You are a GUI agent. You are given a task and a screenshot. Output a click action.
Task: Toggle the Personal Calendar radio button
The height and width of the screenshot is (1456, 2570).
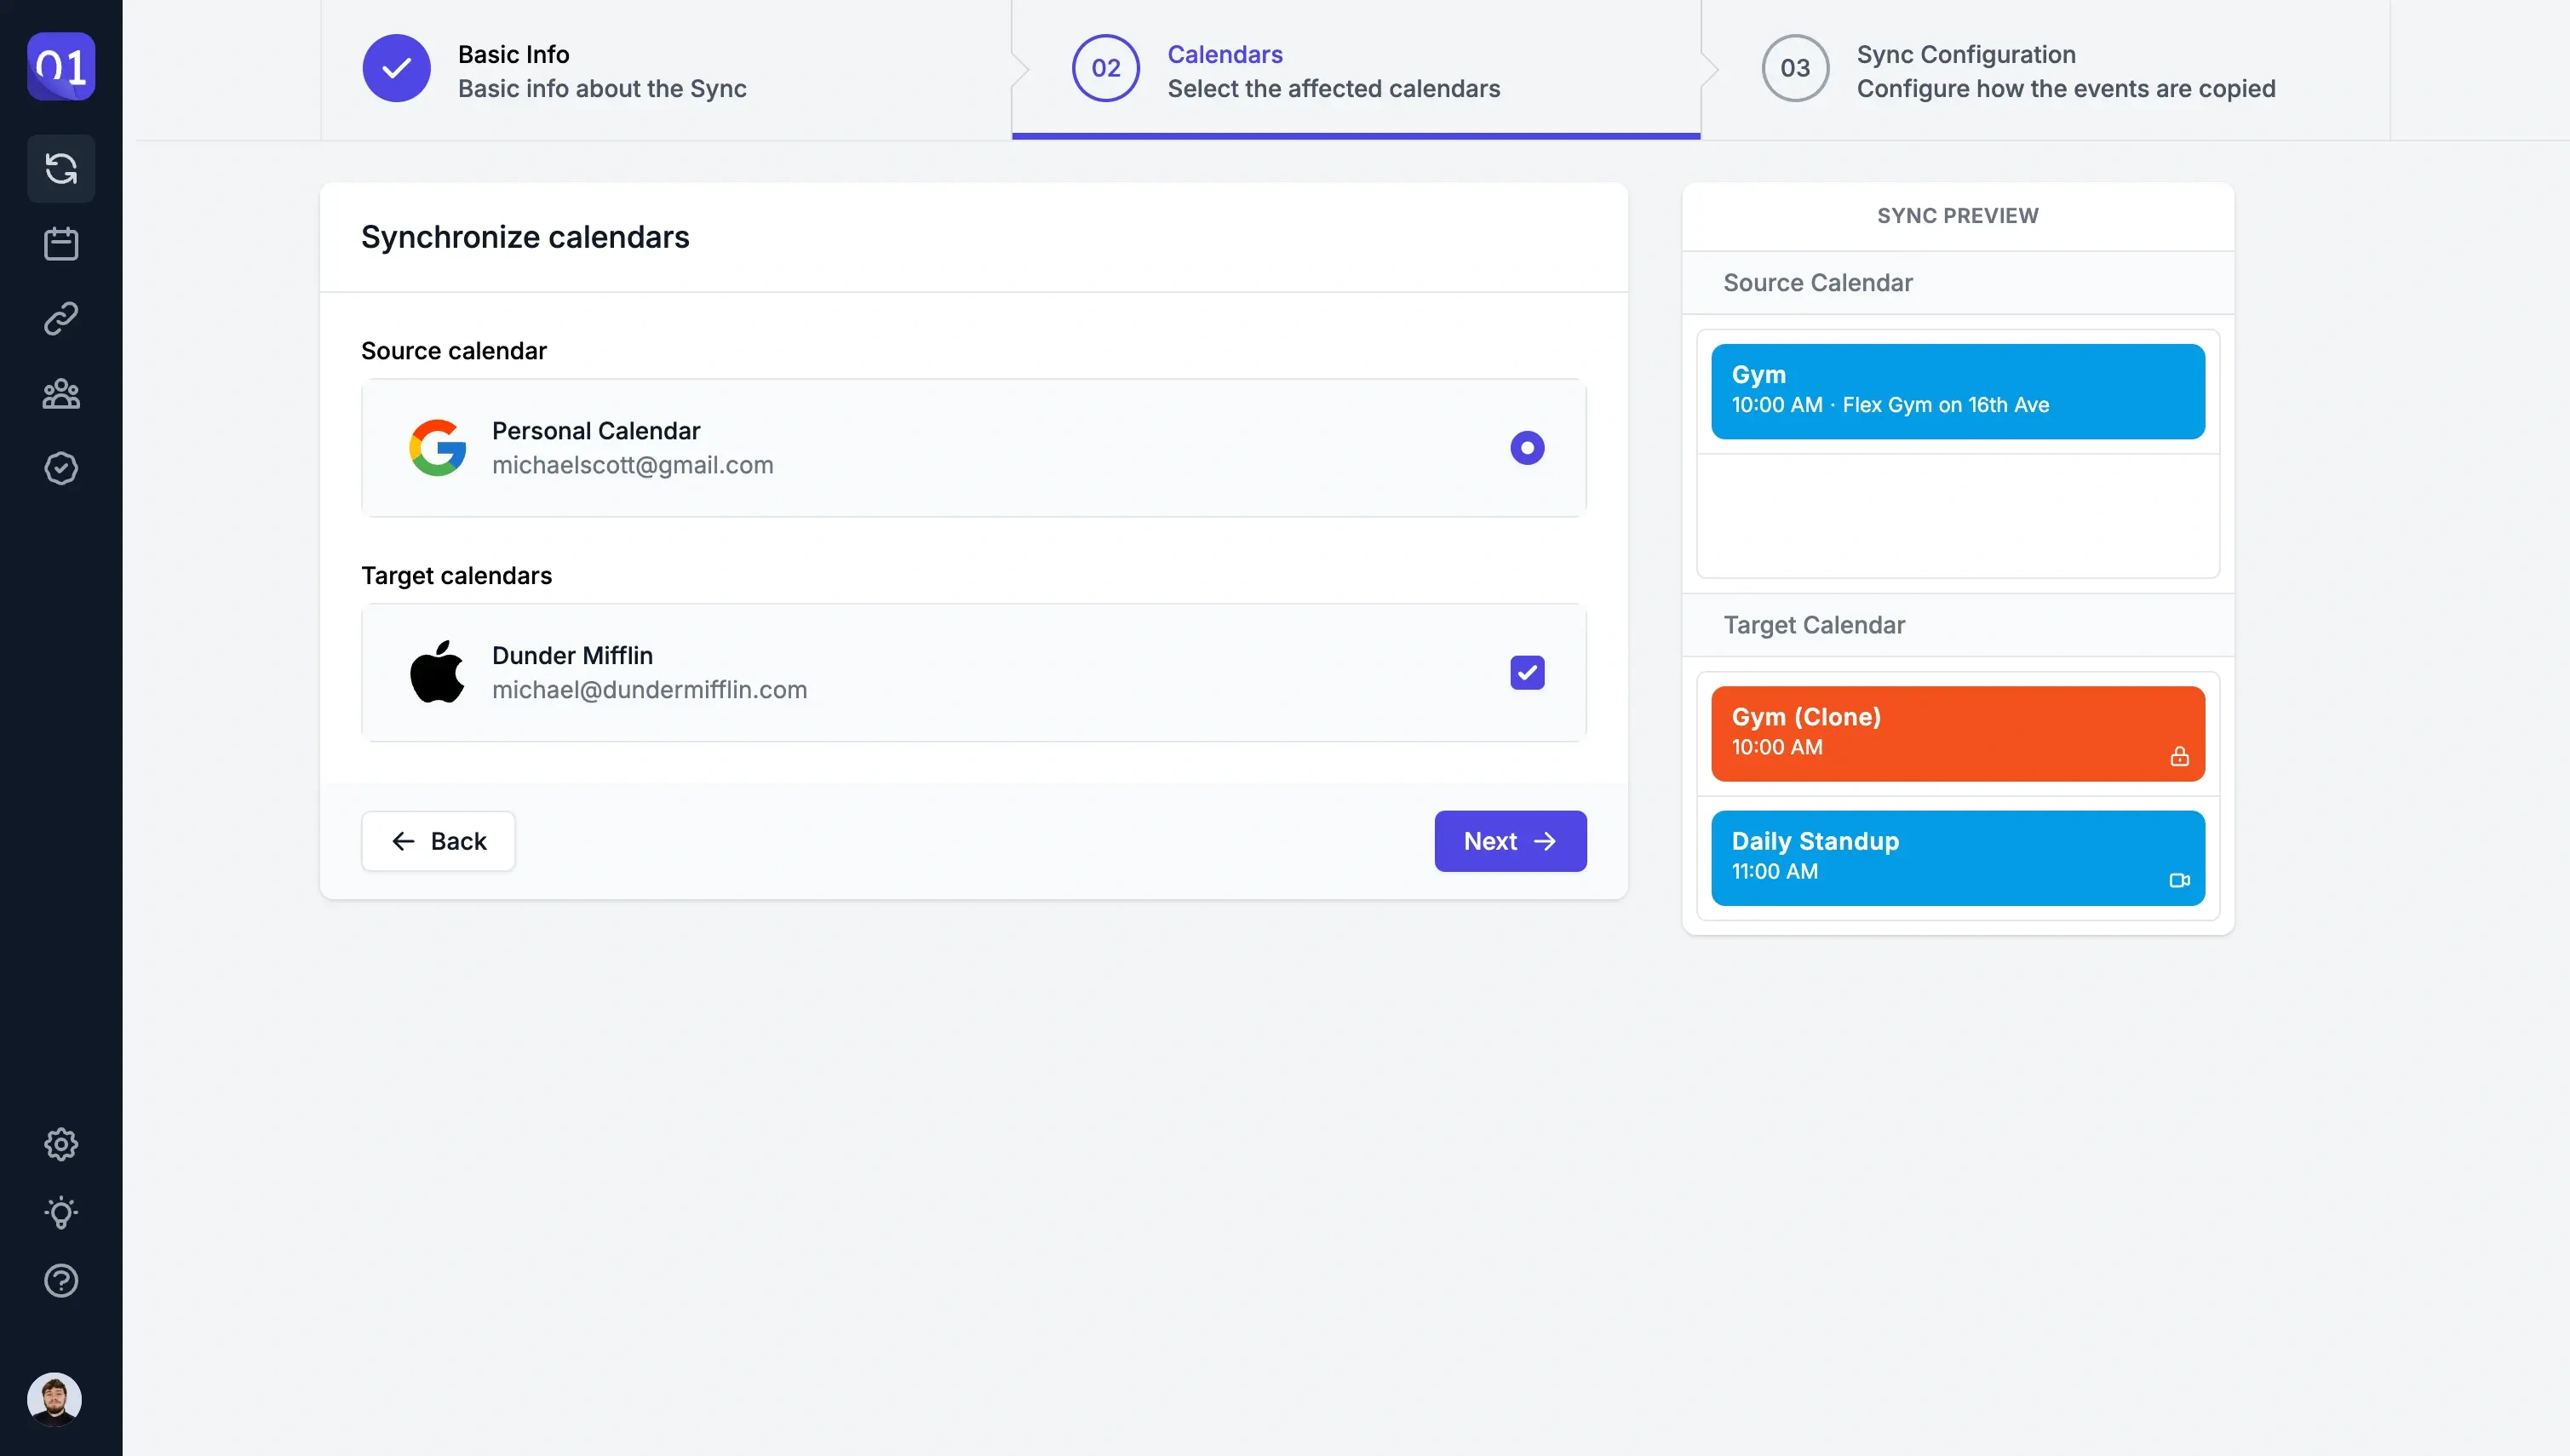(x=1527, y=446)
